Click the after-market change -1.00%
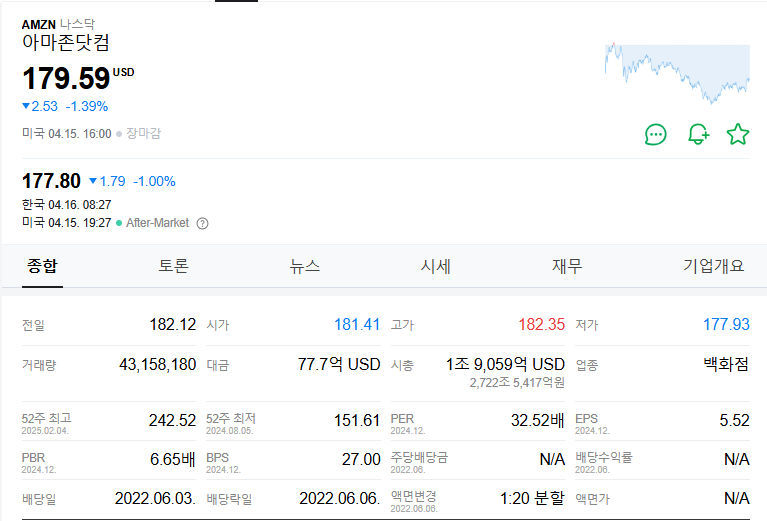The height and width of the screenshot is (521, 767). coord(155,181)
